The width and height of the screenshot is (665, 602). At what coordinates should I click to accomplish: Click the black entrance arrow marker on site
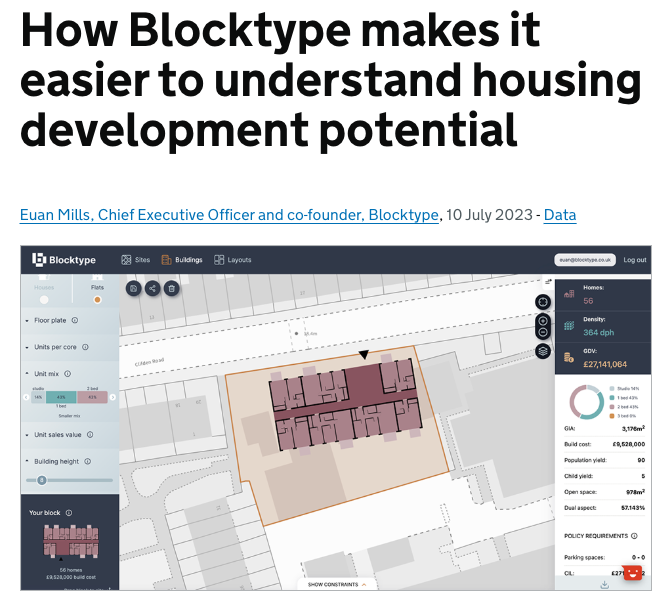point(363,355)
